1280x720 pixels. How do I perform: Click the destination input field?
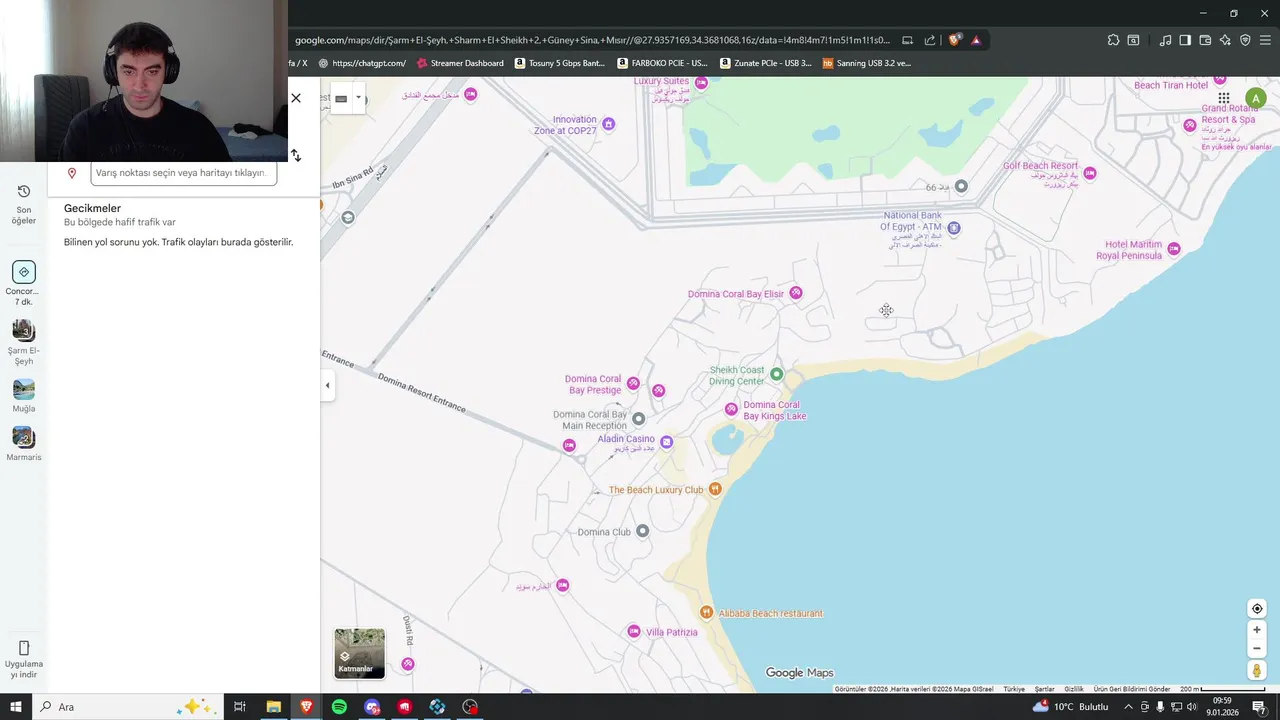click(x=183, y=173)
